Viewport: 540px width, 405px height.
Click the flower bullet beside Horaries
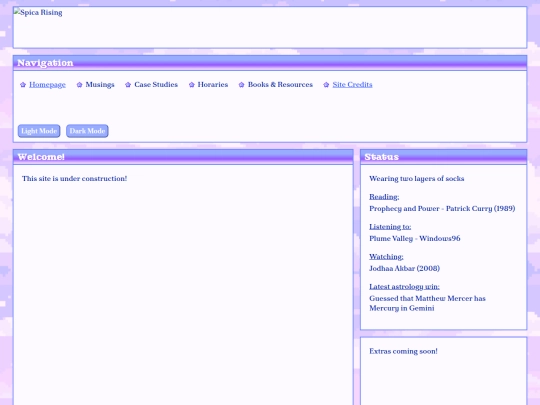click(x=192, y=85)
